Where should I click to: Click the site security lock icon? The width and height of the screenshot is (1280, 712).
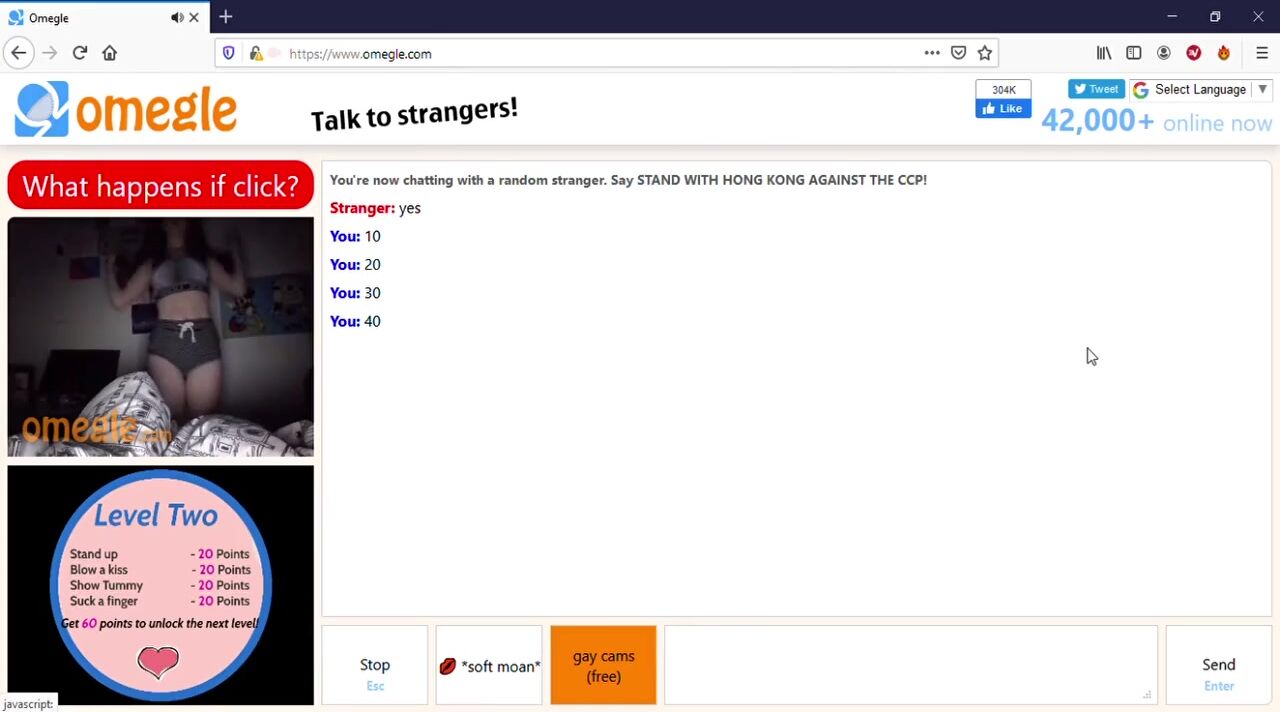coord(256,53)
